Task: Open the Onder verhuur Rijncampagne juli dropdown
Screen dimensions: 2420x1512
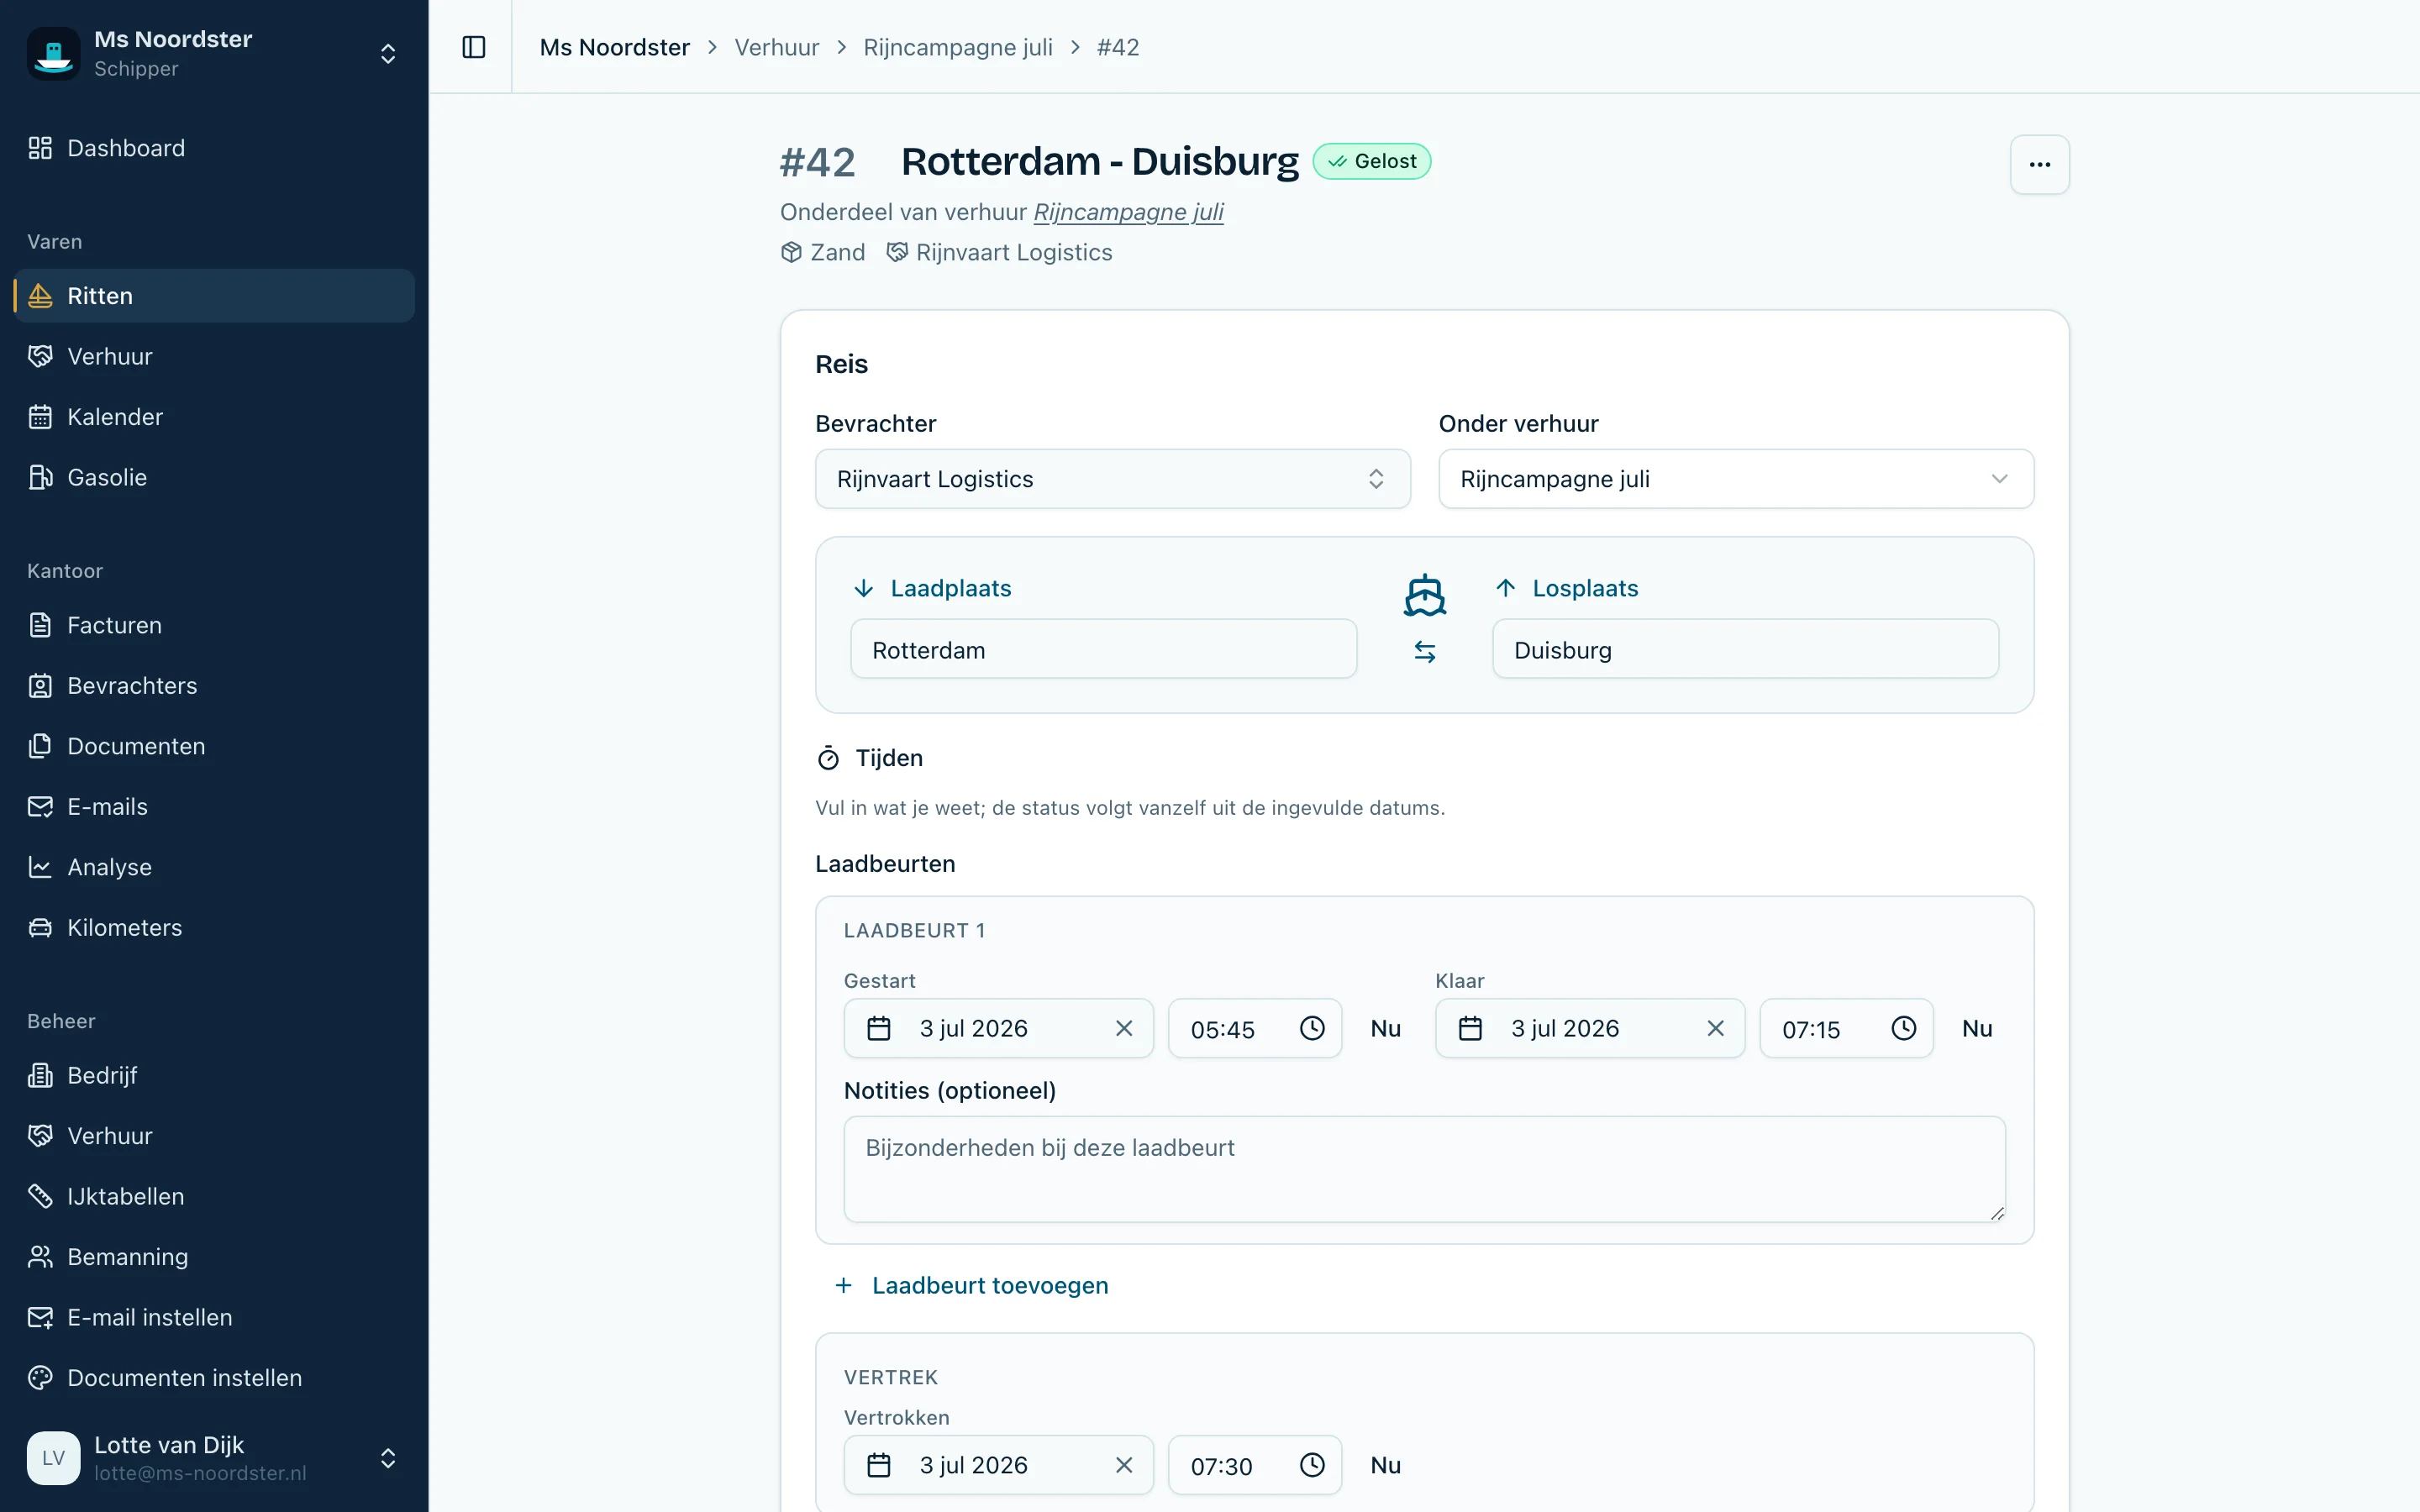Action: (1736, 479)
